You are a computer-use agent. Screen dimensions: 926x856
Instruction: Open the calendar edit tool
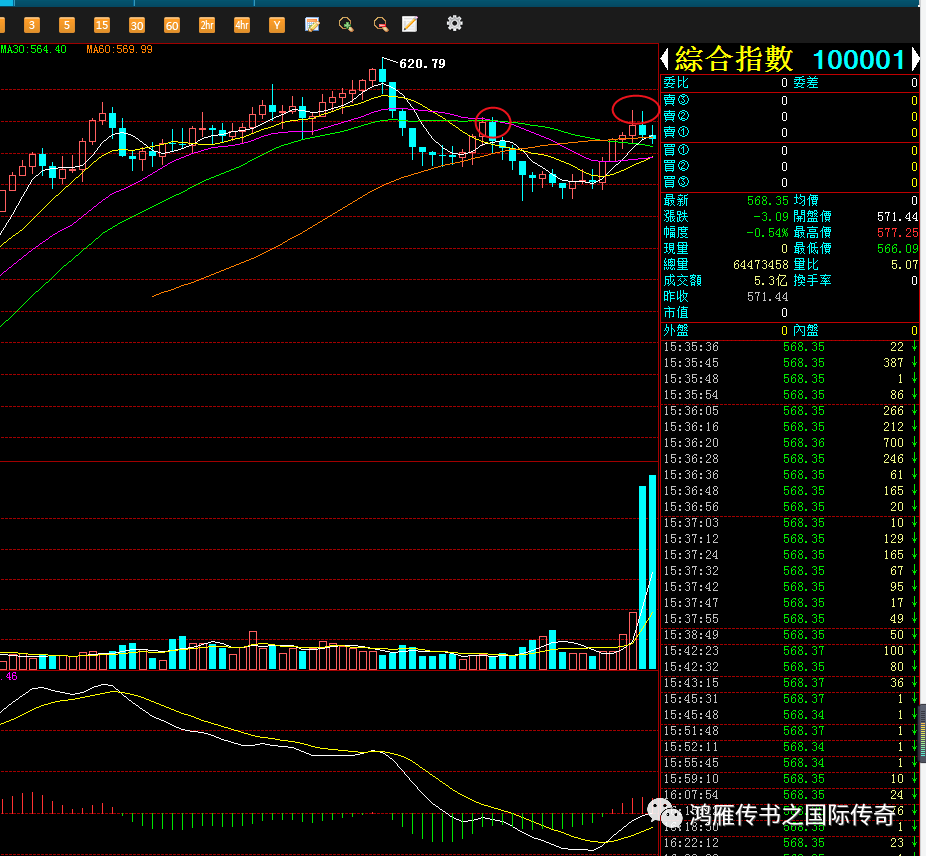coord(312,24)
